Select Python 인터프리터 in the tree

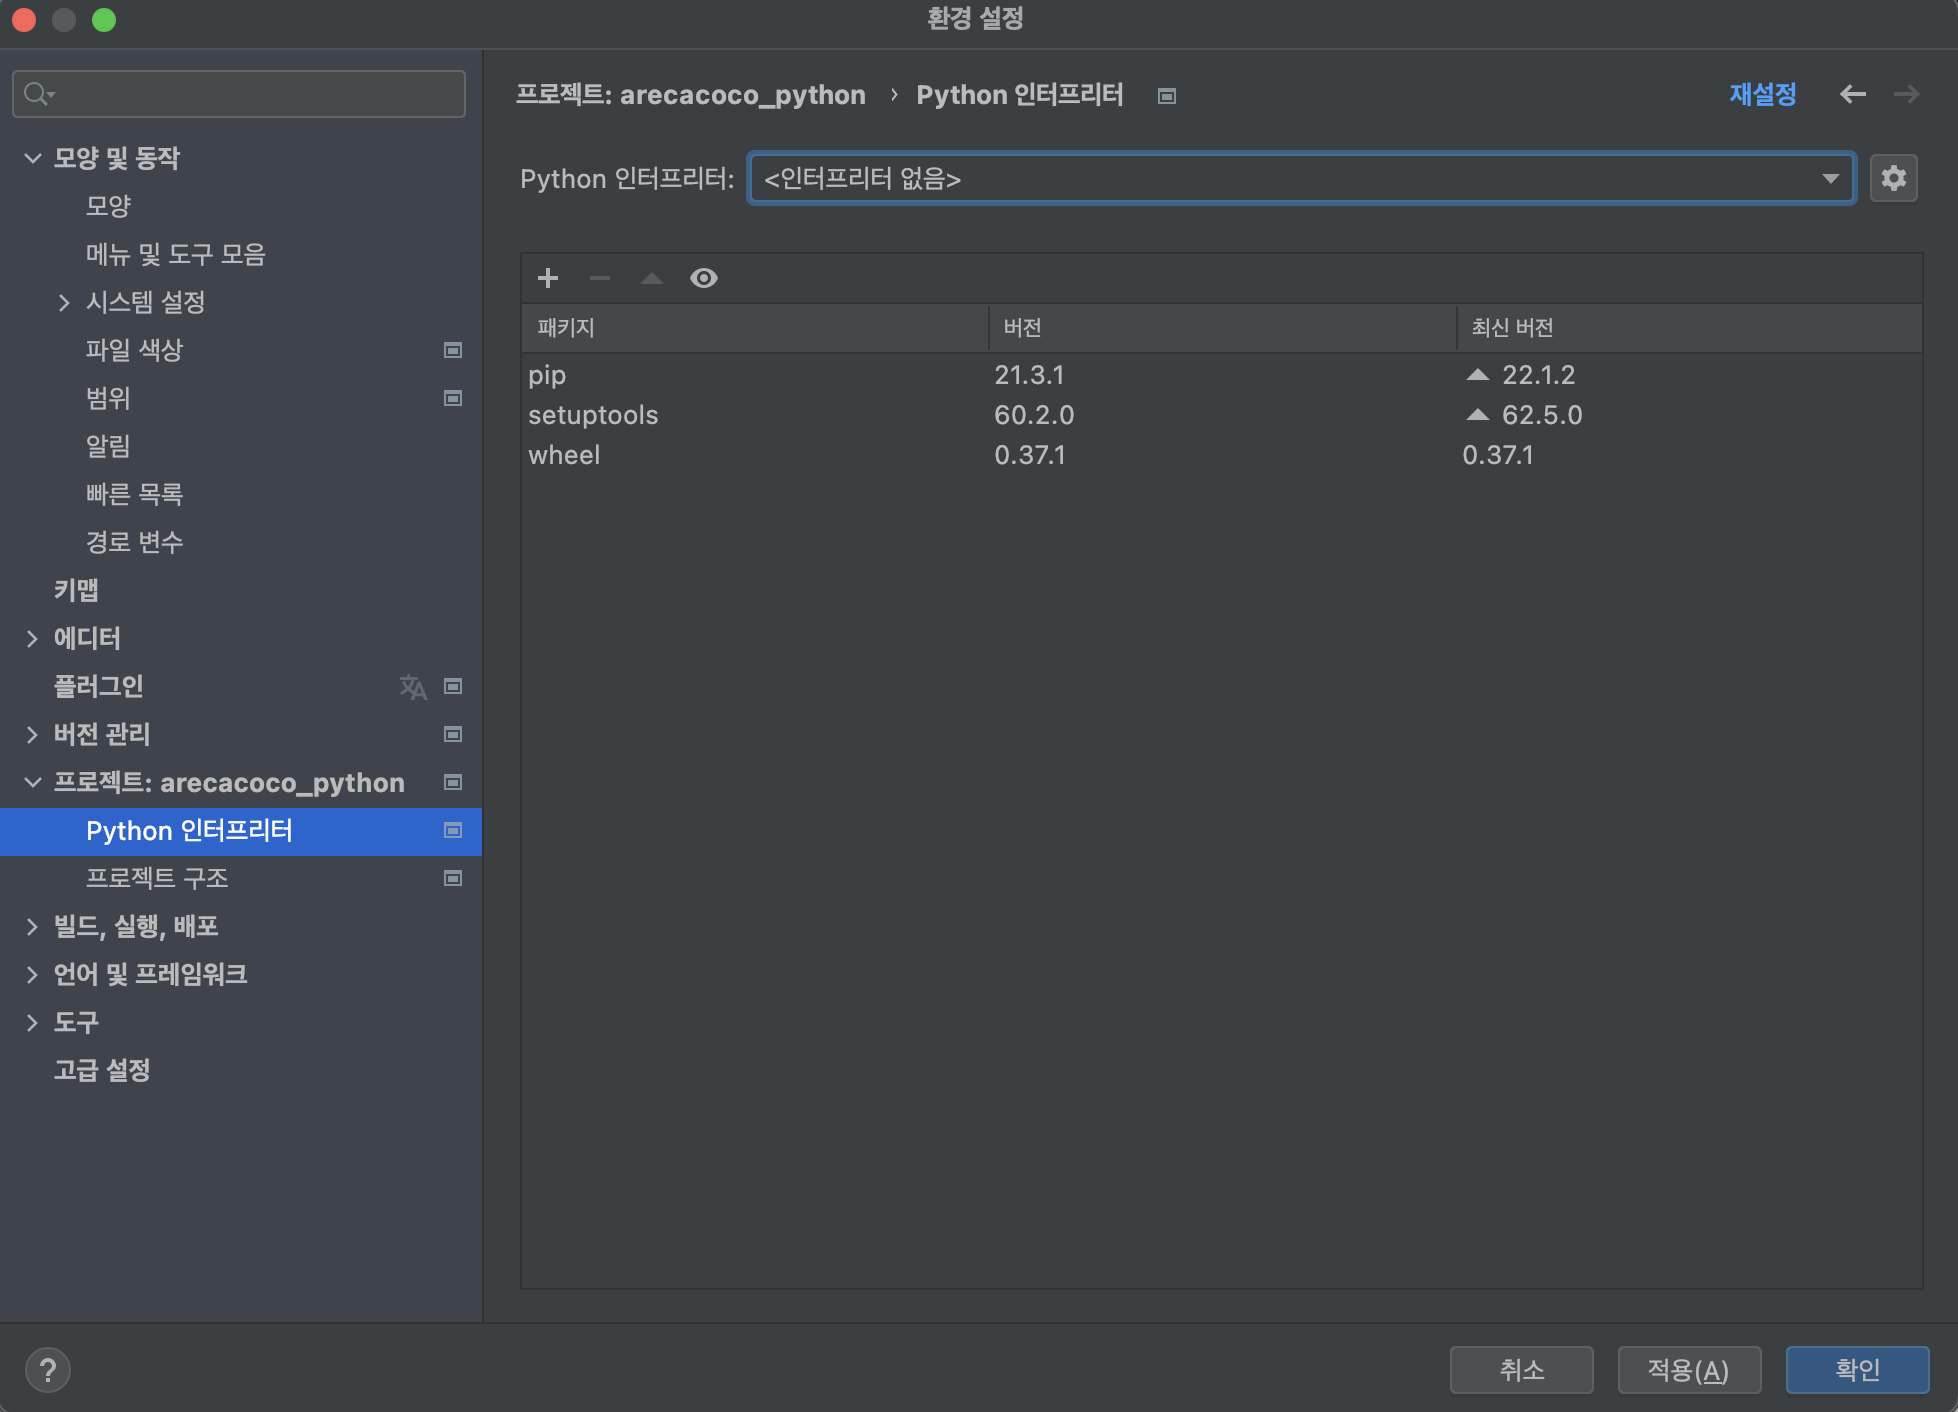tap(241, 830)
